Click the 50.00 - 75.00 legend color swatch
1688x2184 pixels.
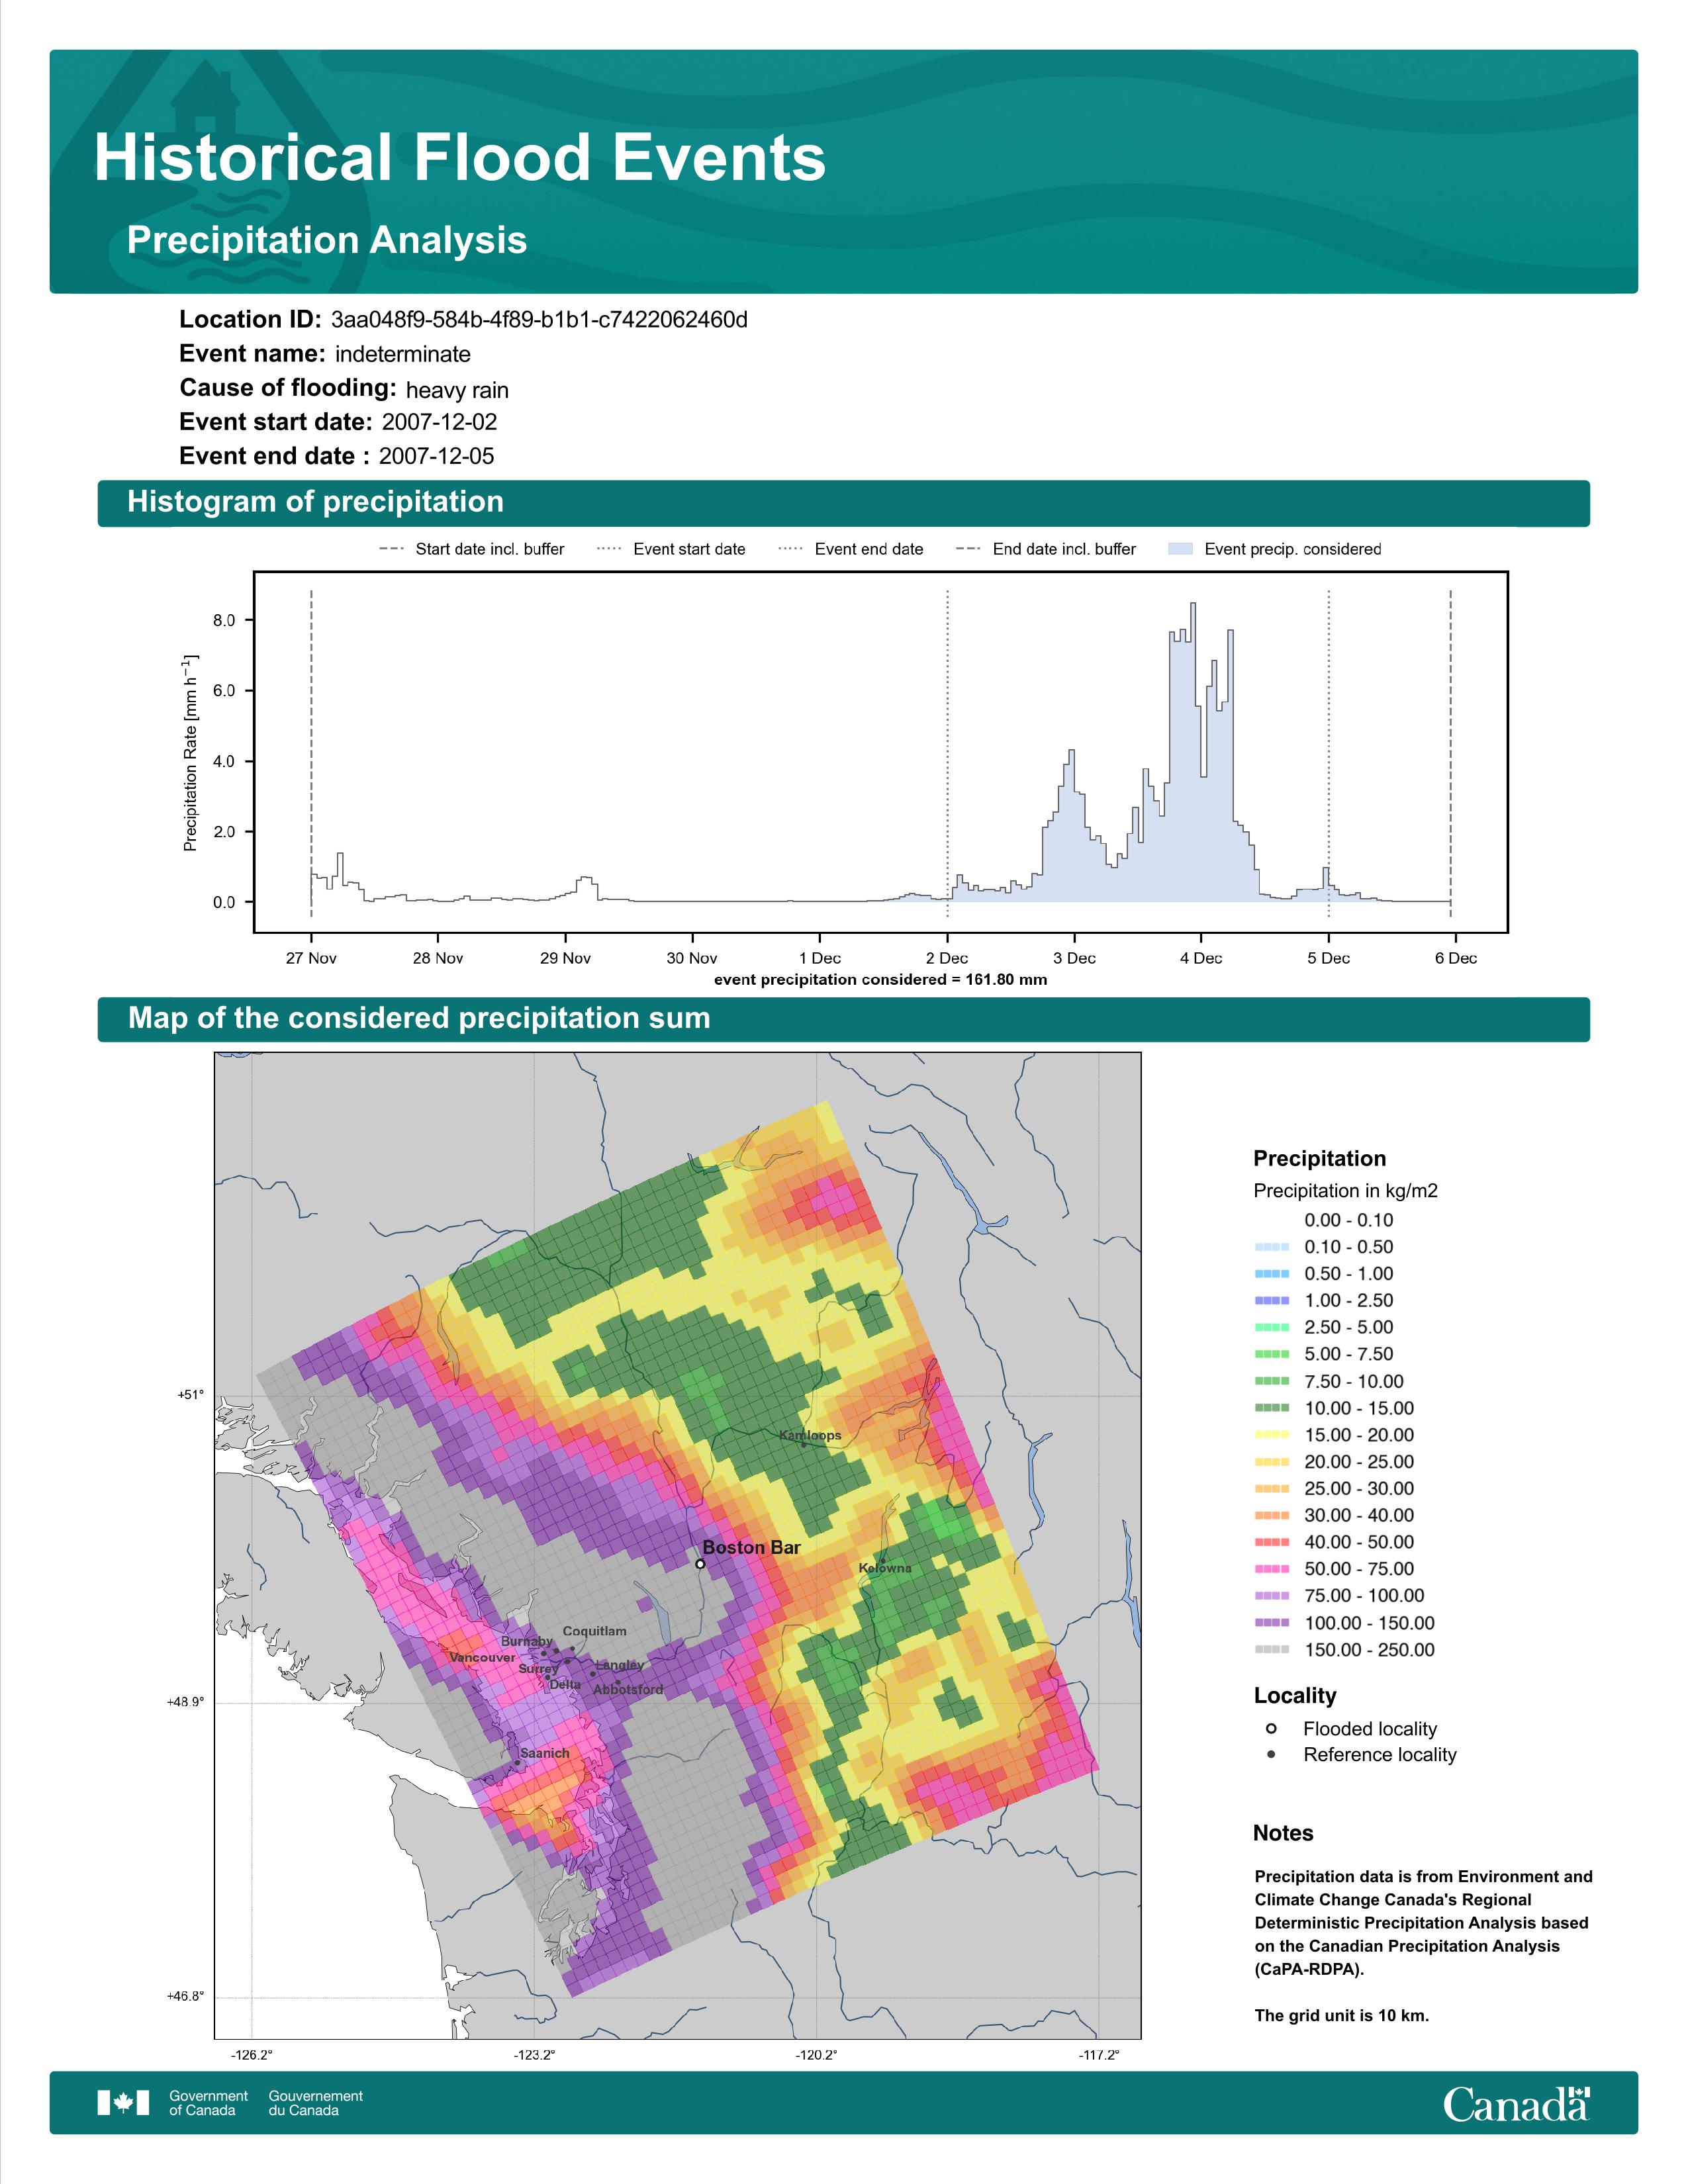coord(1272,1569)
